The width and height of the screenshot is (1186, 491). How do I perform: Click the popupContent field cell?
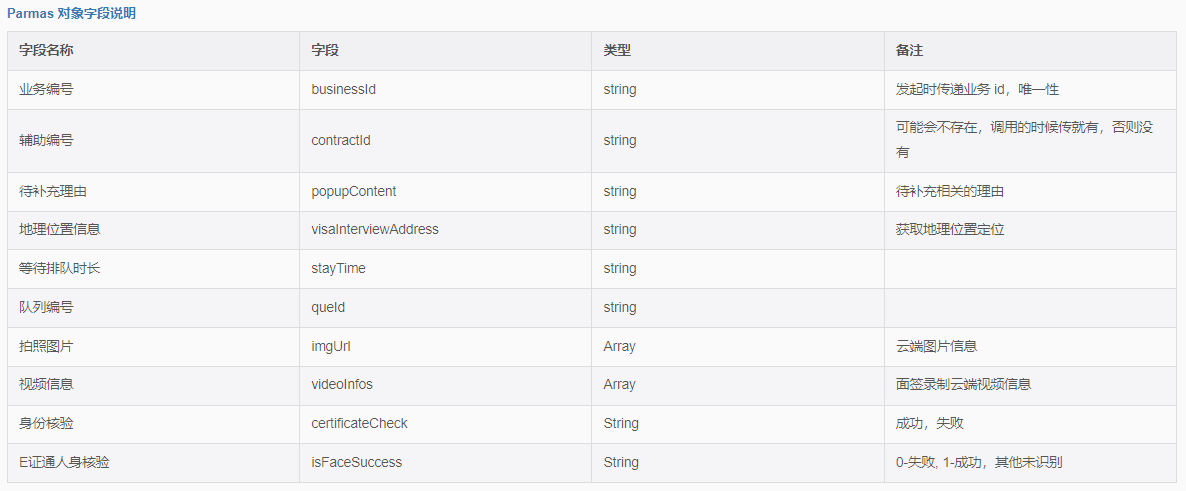446,191
